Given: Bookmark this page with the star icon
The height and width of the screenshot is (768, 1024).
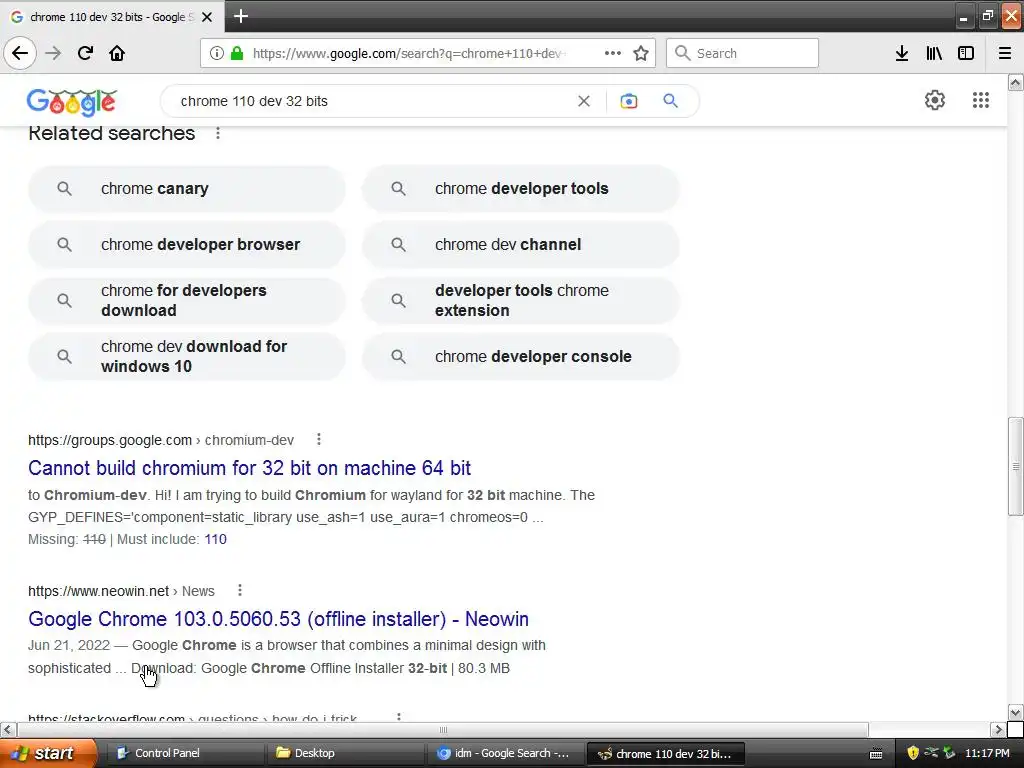Looking at the screenshot, I should 641,54.
